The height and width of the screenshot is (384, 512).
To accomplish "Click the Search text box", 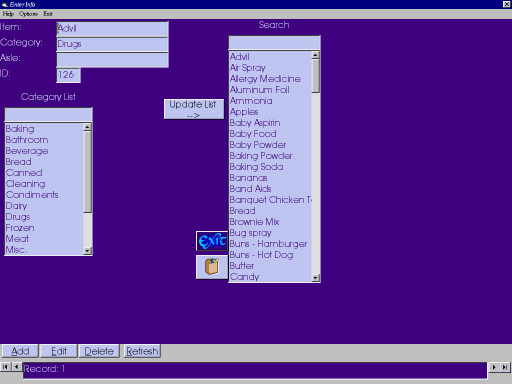I will (x=274, y=43).
